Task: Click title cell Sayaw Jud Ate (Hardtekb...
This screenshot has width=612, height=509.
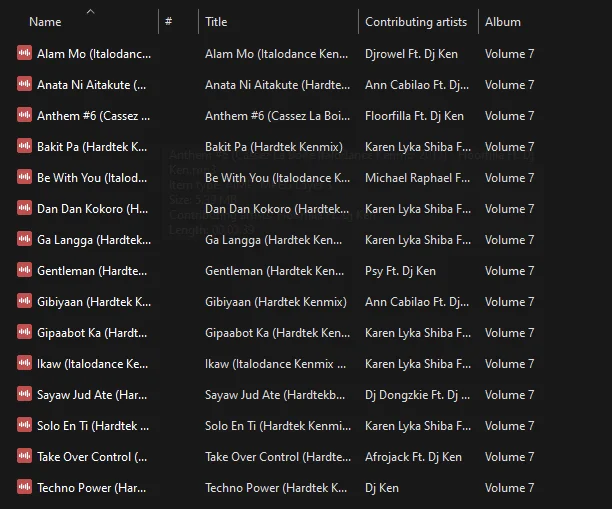Action: click(x=275, y=395)
